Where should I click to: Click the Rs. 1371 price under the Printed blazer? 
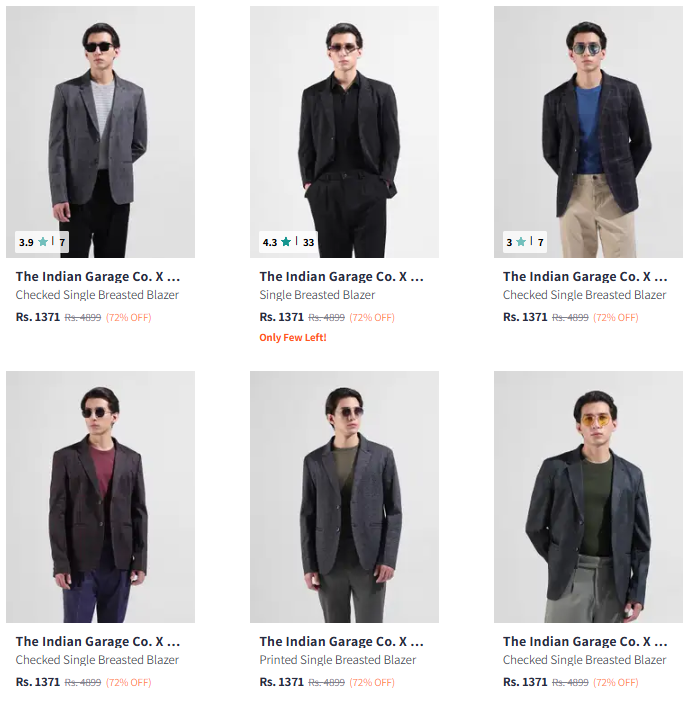[281, 682]
